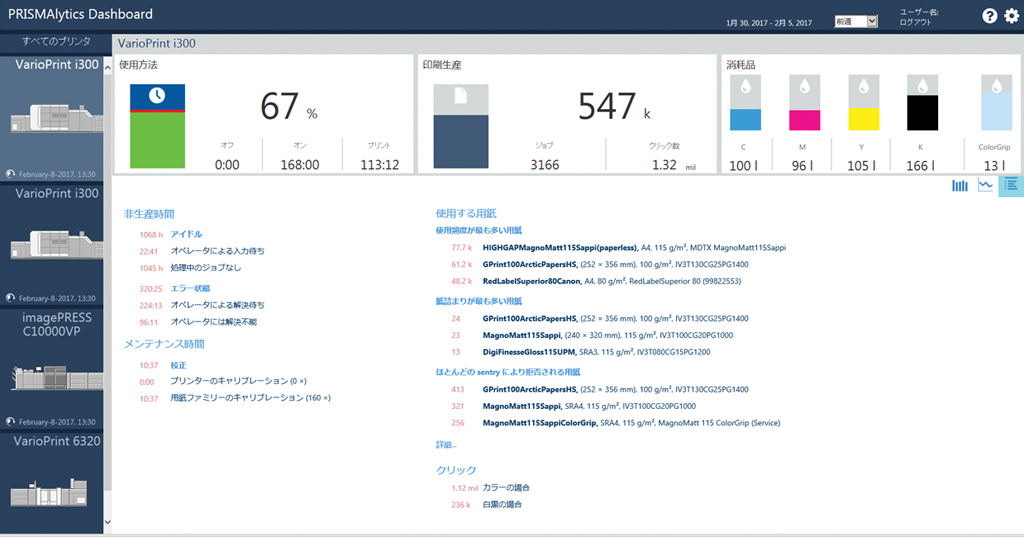Click オペレータには解決不能 row
The height and width of the screenshot is (537, 1024).
pyautogui.click(x=198, y=322)
